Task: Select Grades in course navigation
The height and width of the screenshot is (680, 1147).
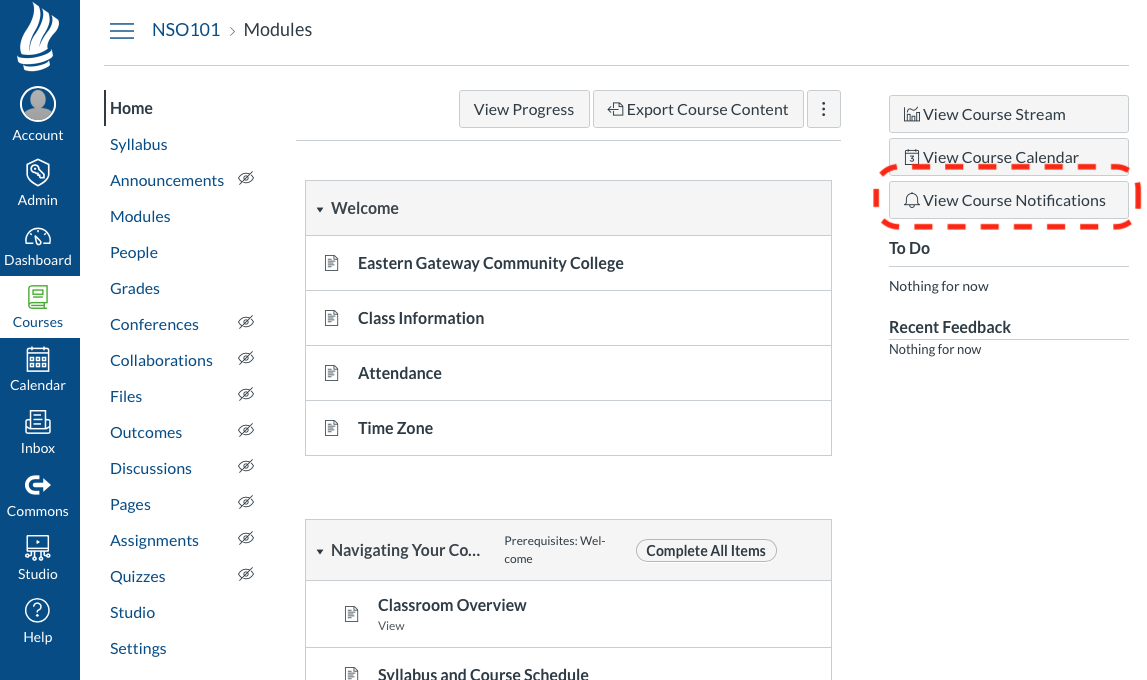Action: (135, 288)
